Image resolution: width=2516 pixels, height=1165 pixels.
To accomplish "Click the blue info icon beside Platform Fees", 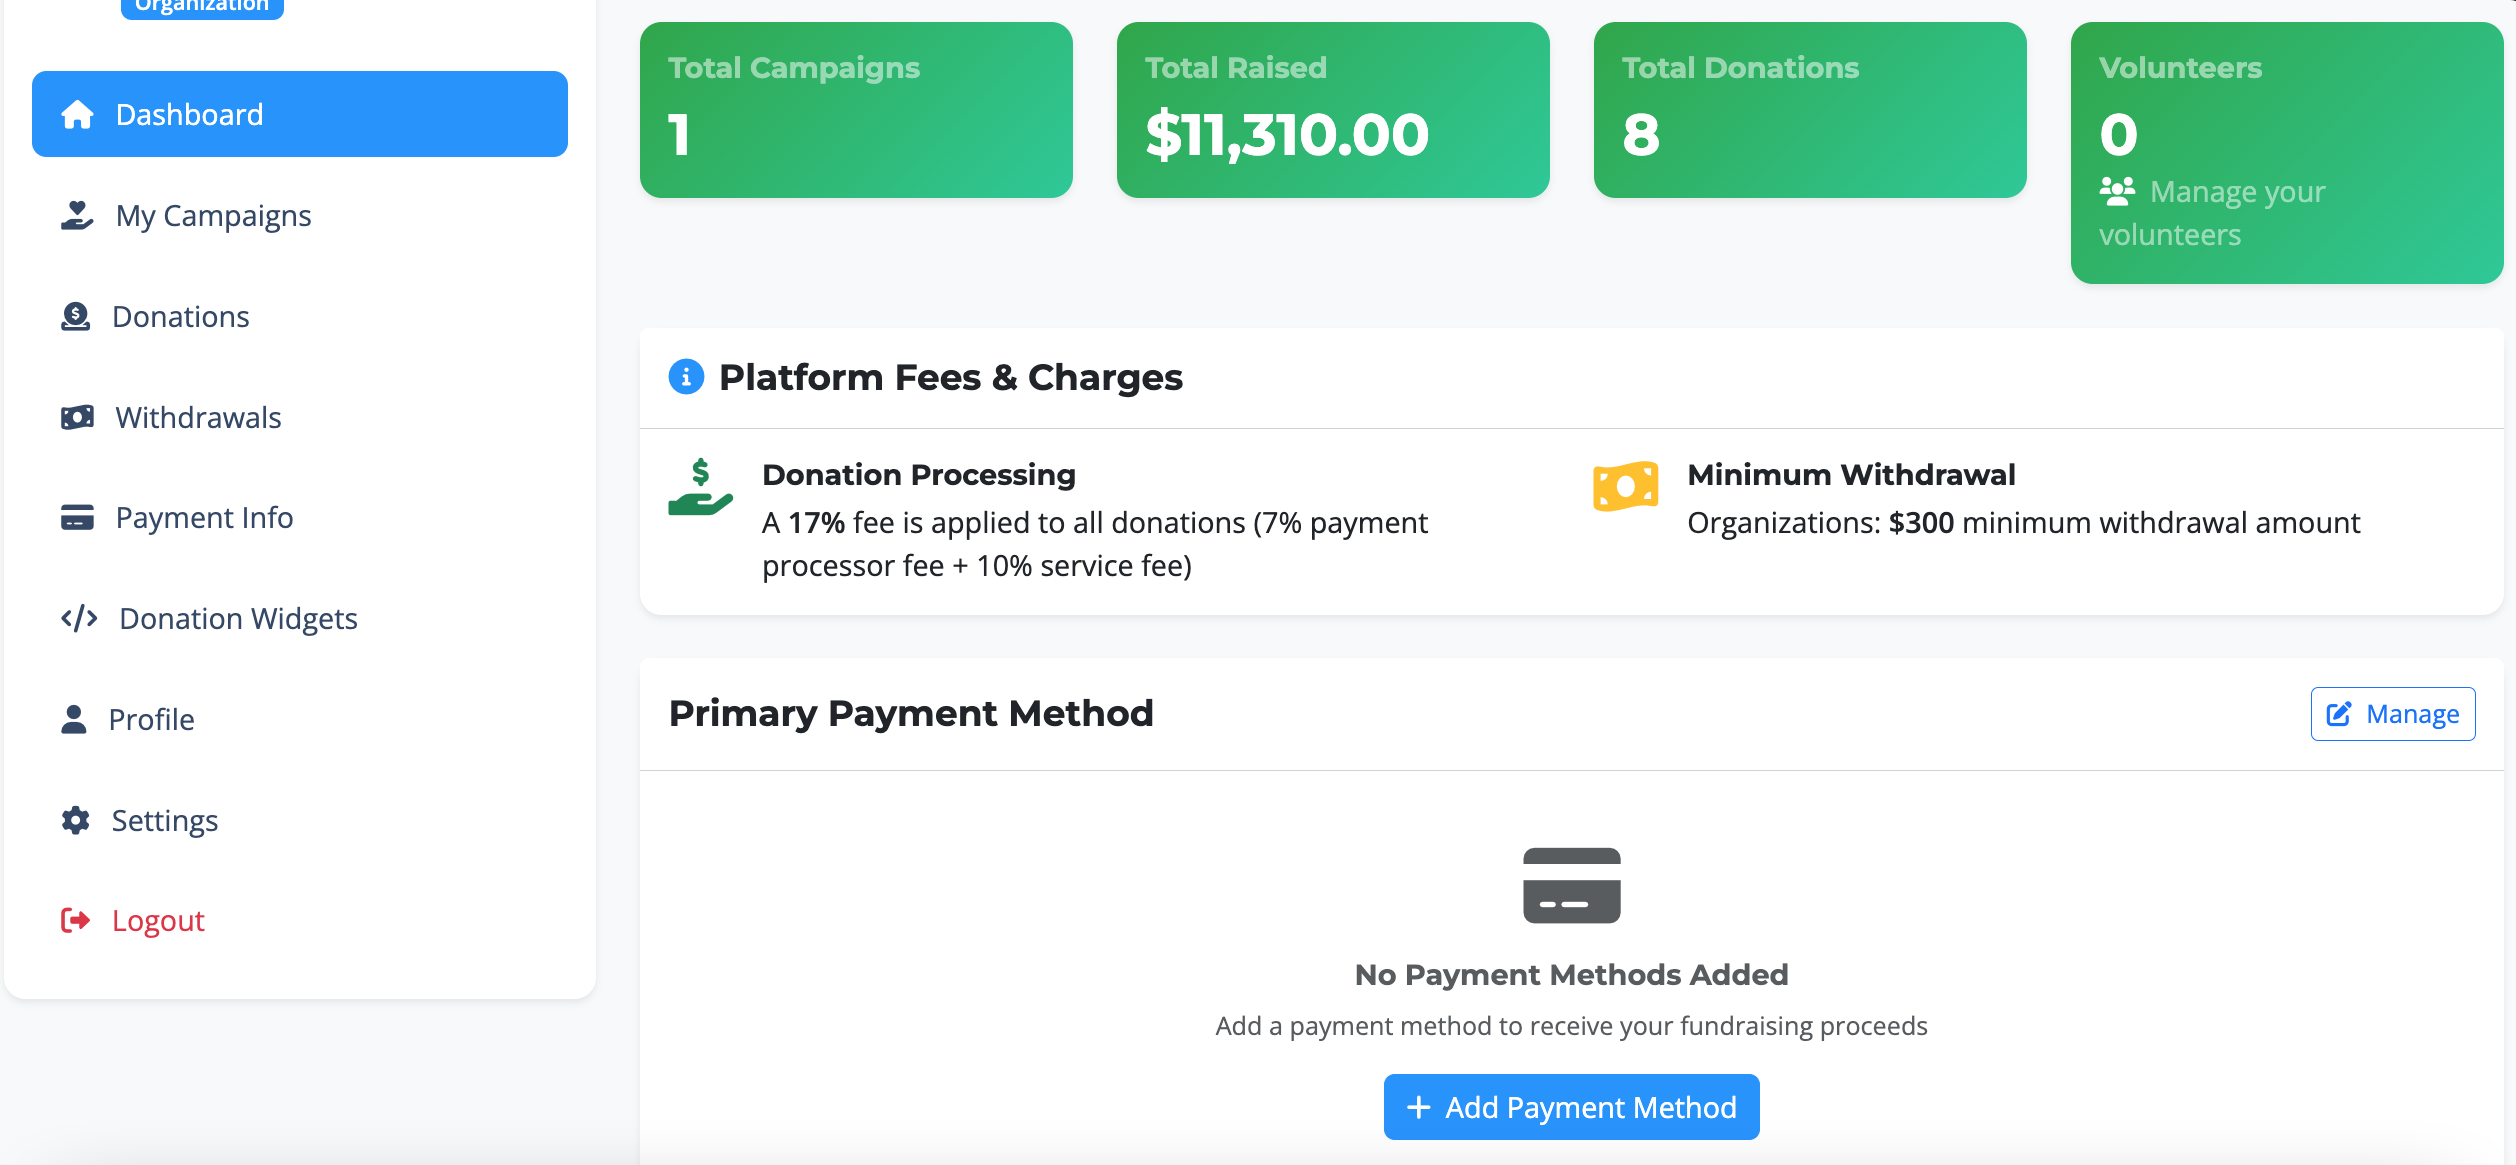I will click(x=686, y=377).
